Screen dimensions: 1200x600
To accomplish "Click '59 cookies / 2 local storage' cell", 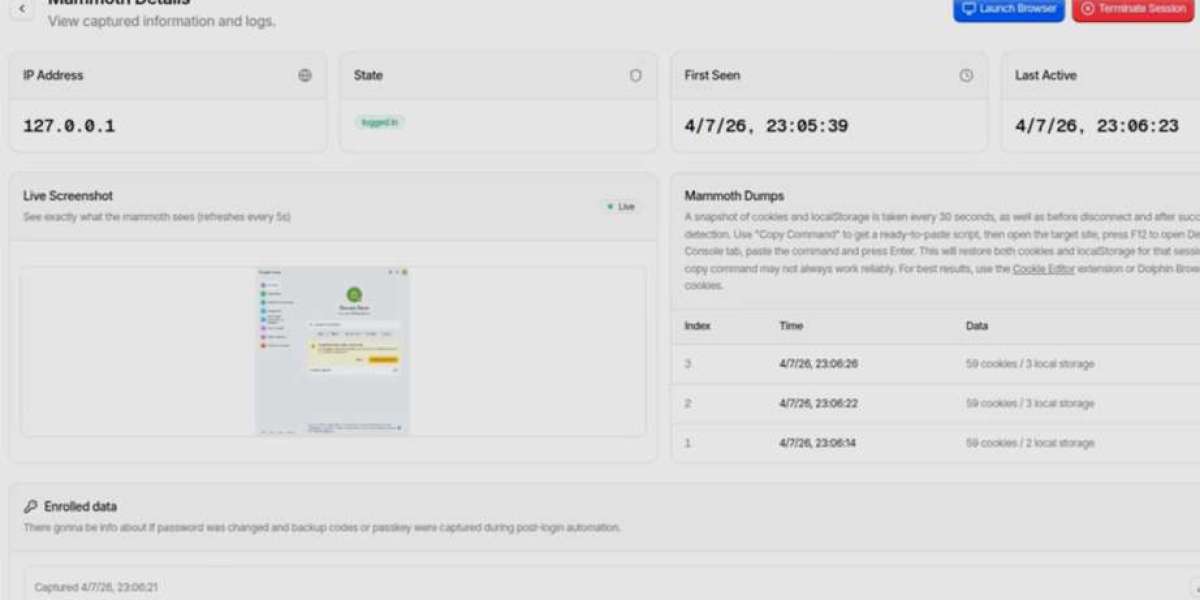I will [1030, 443].
